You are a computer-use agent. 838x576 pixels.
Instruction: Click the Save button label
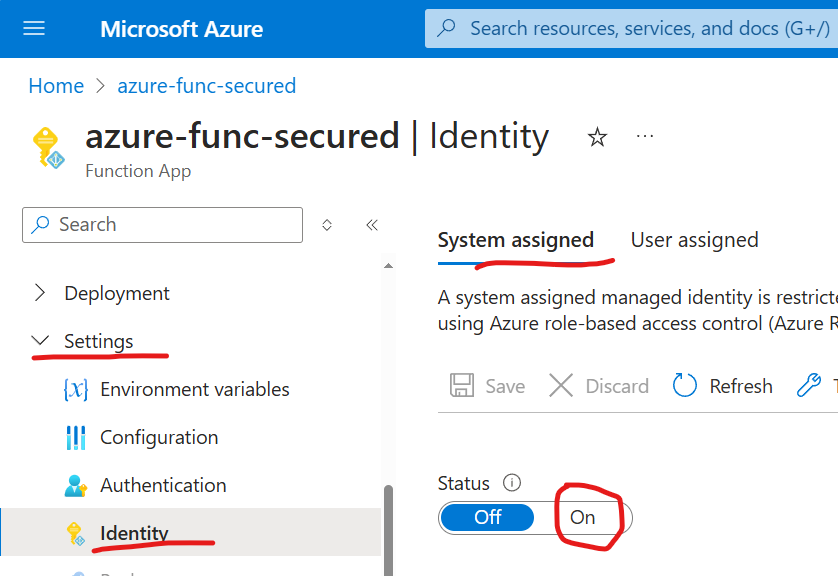[x=505, y=386]
